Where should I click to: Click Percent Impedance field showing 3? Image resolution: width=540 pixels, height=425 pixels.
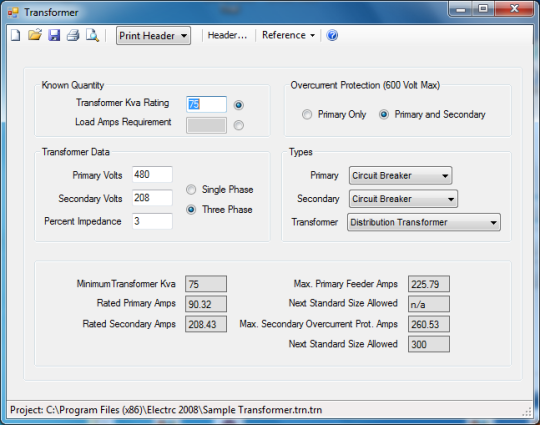(152, 221)
